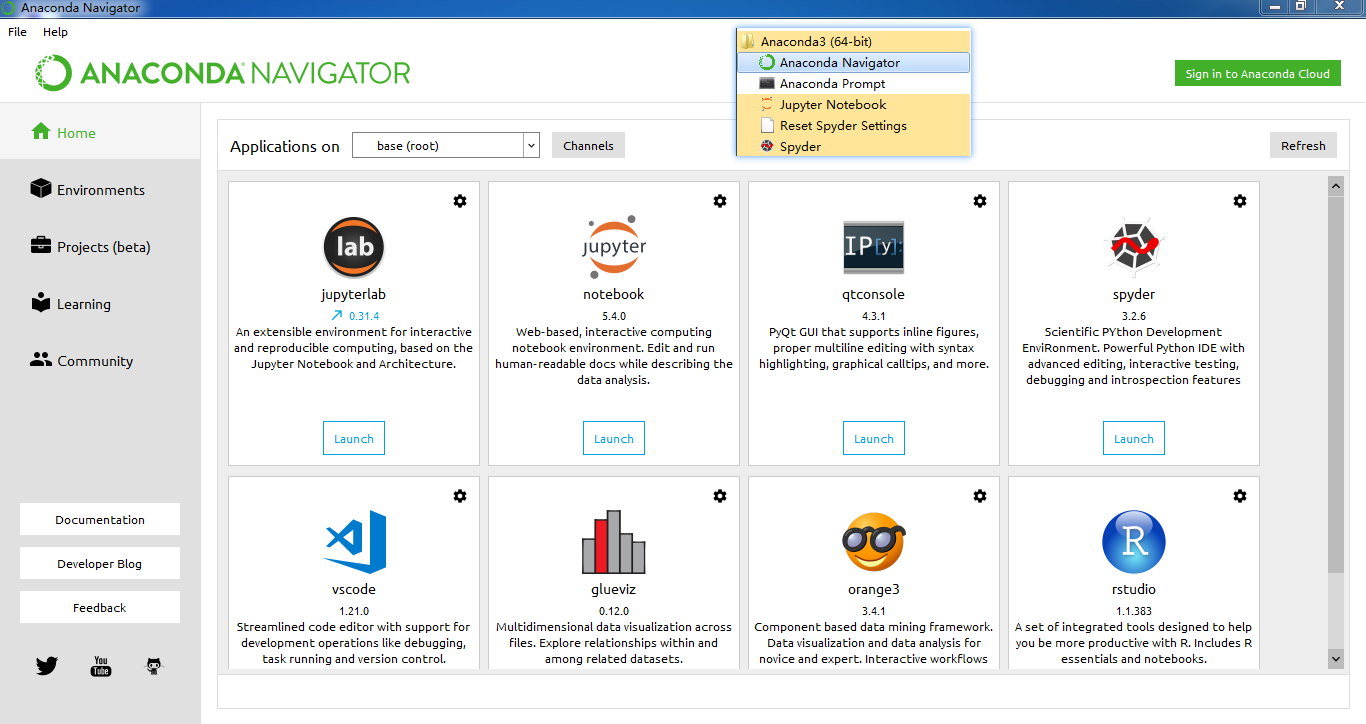Open the notebook tile gear icon

click(720, 201)
